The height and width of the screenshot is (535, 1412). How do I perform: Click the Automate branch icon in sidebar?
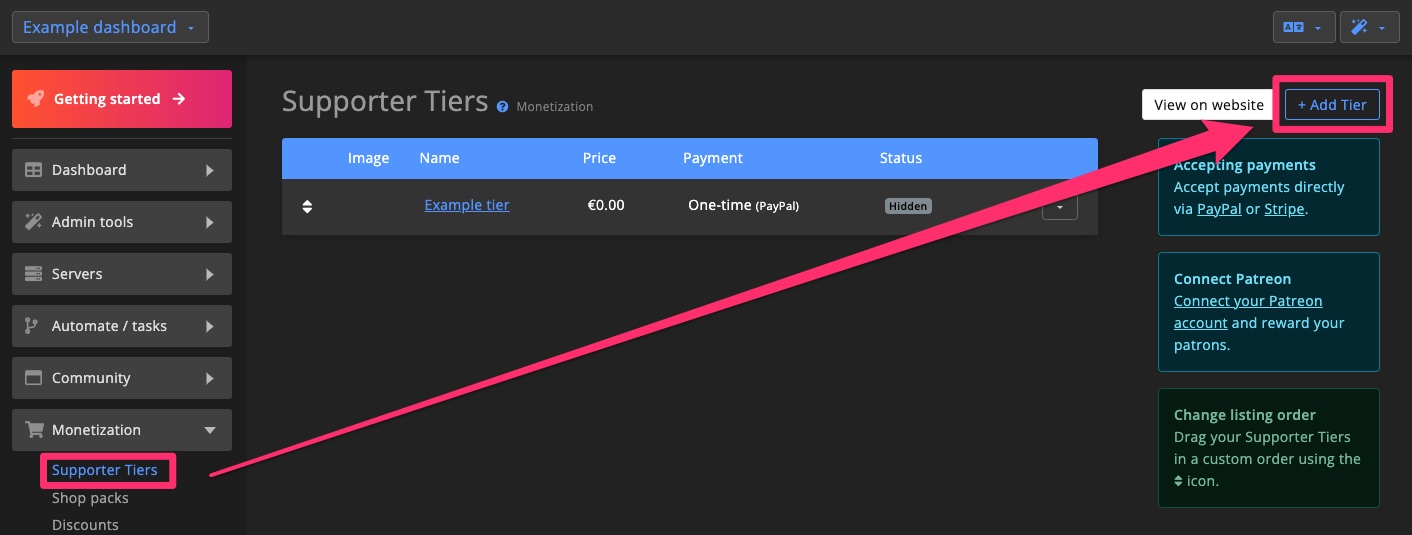32,326
